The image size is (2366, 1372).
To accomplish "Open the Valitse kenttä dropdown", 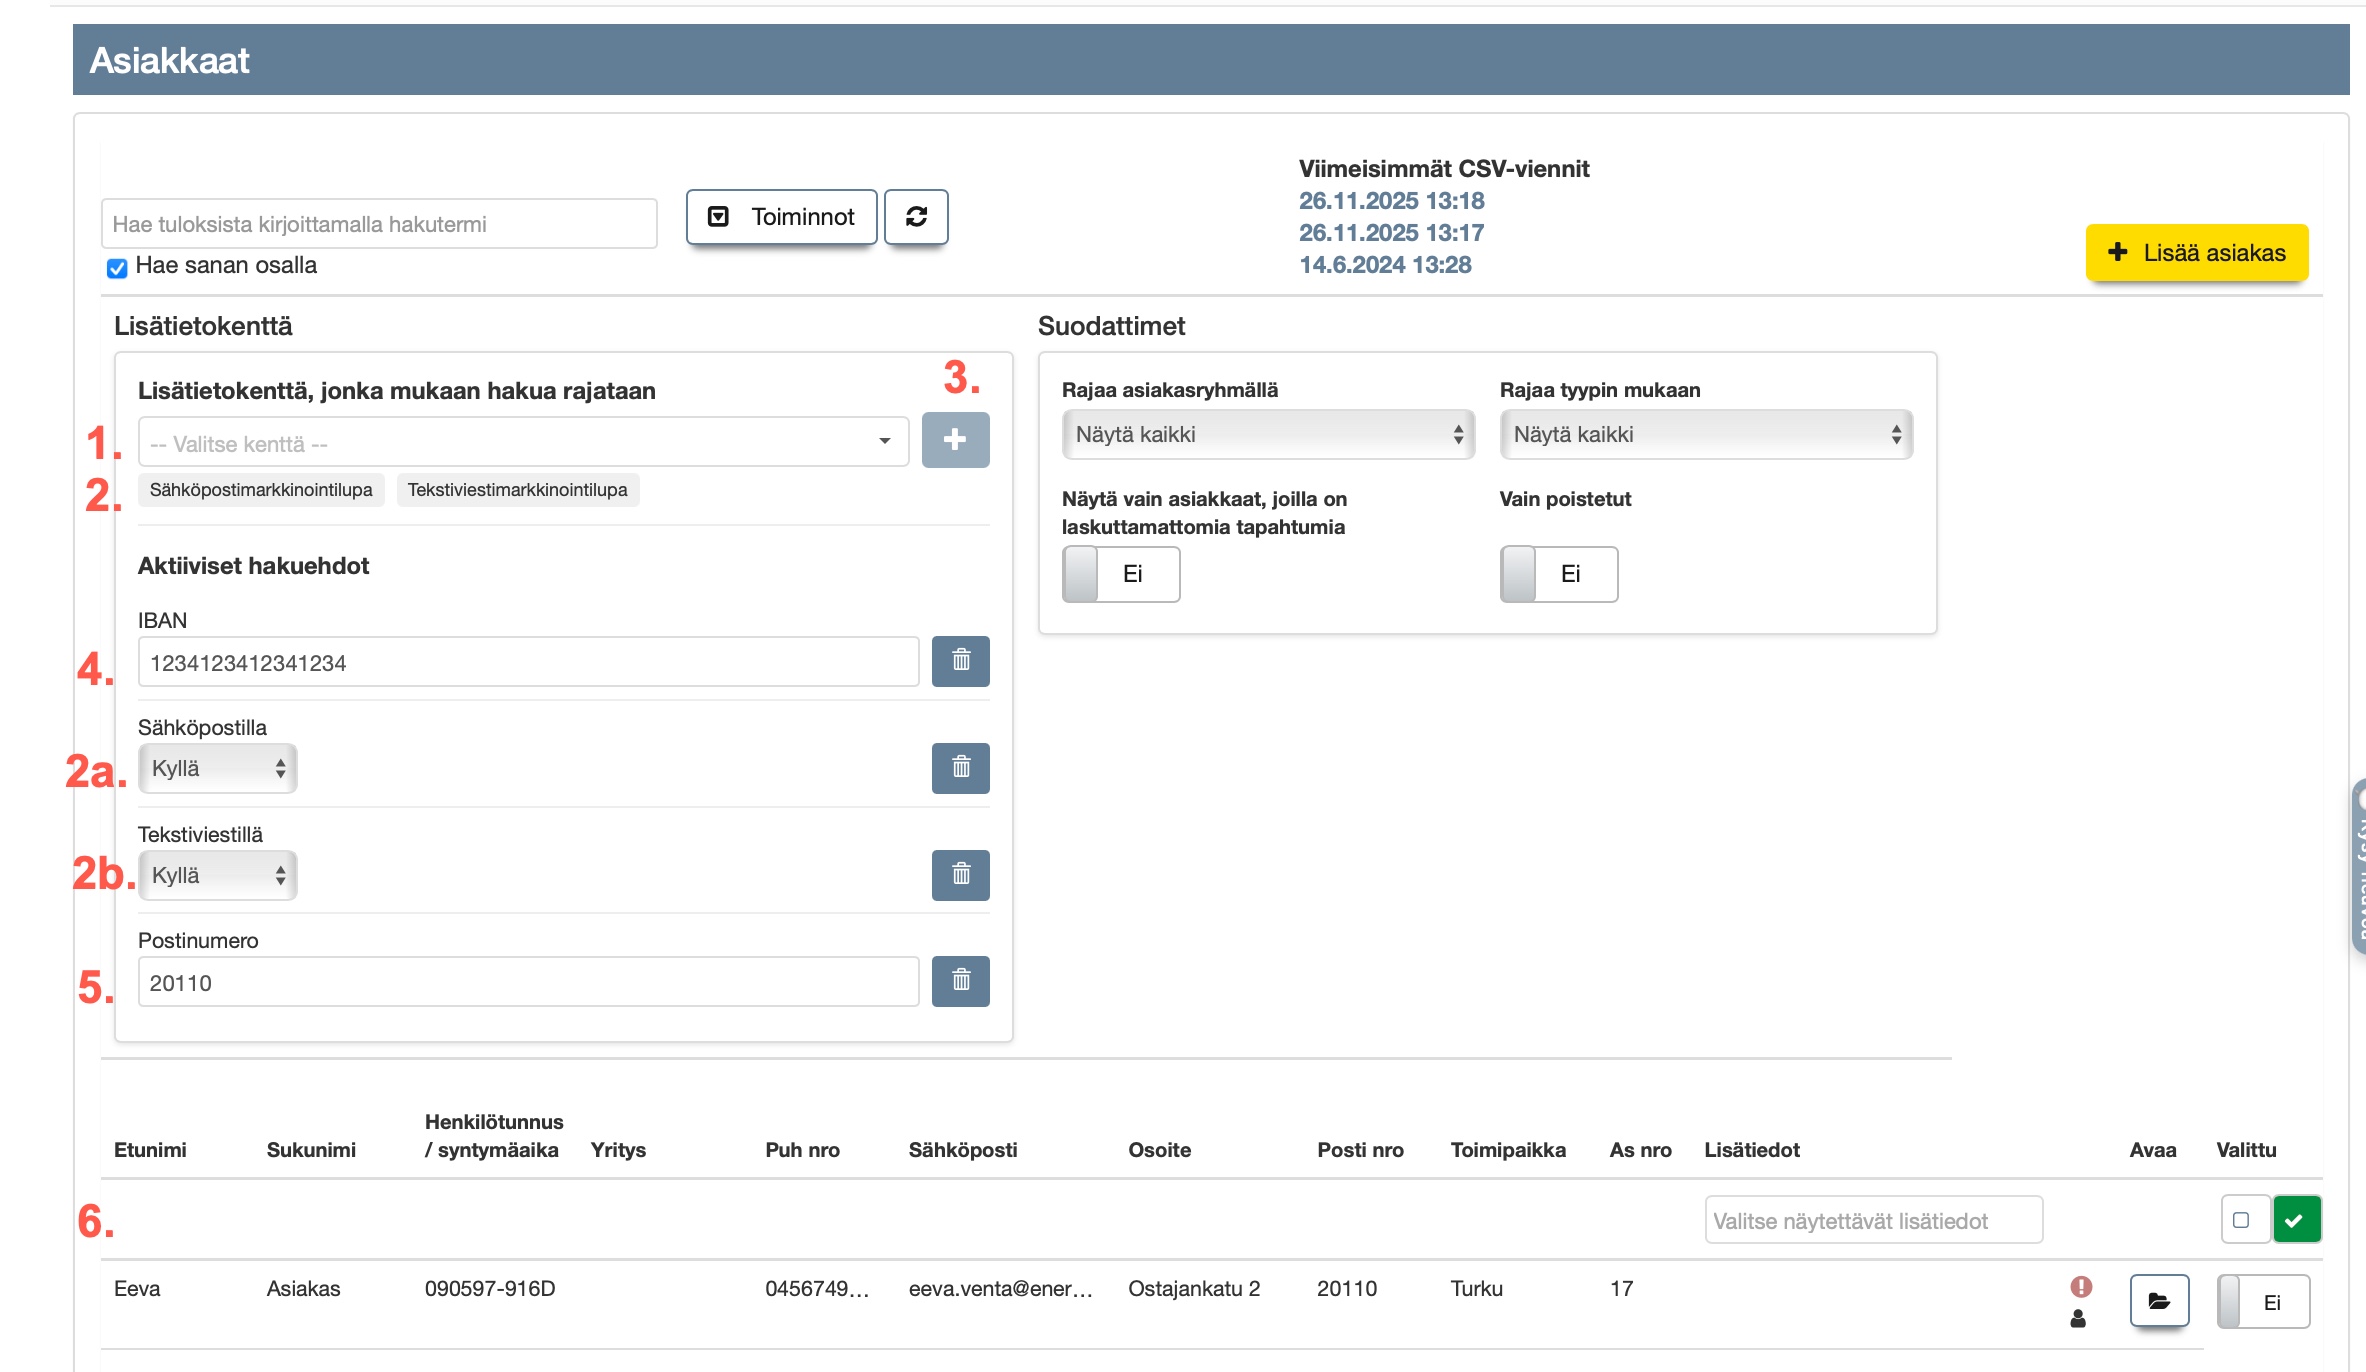I will pyautogui.click(x=523, y=442).
